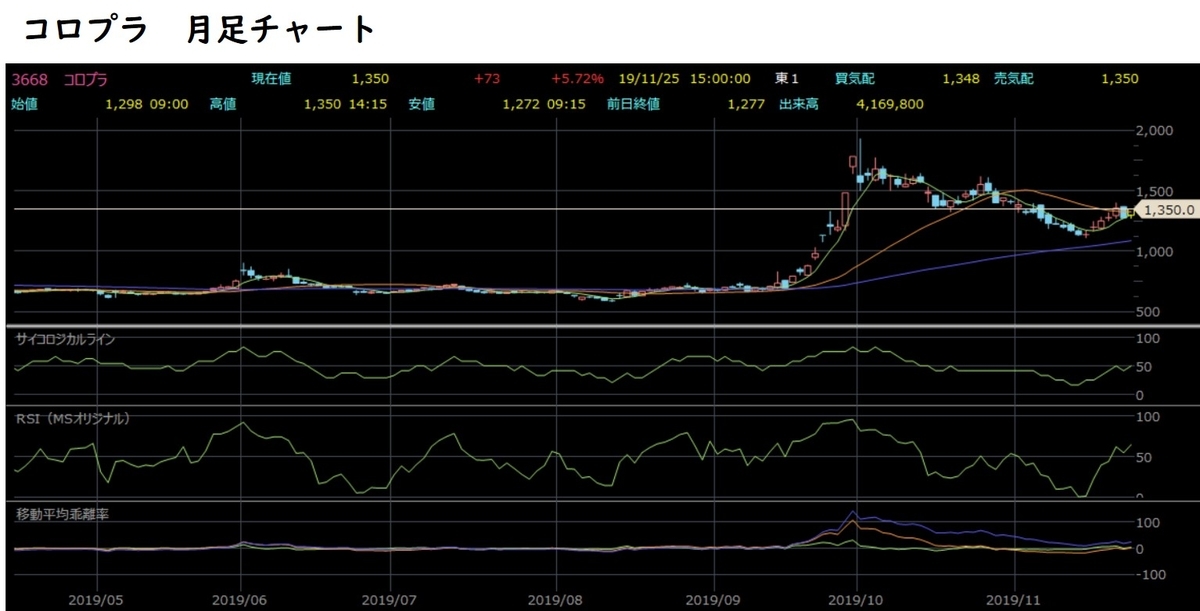Image resolution: width=1200 pixels, height=611 pixels.
Task: Select the RSI (MSオリジナル) indicator title
Action: pyautogui.click(x=74, y=420)
